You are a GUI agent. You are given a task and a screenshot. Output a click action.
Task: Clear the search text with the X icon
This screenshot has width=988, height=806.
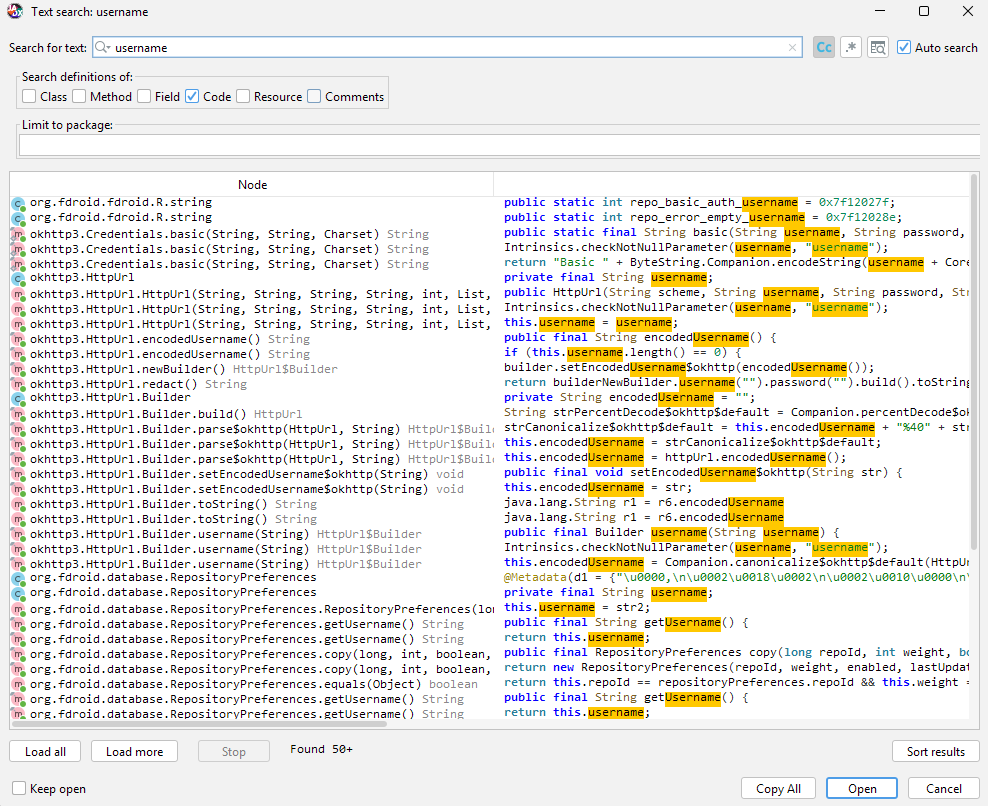pos(793,47)
